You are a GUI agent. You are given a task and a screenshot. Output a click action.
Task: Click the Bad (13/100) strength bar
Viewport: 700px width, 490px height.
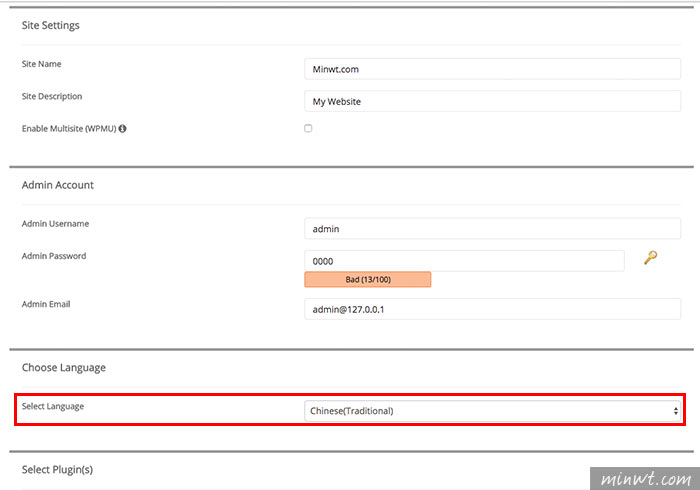coord(368,279)
